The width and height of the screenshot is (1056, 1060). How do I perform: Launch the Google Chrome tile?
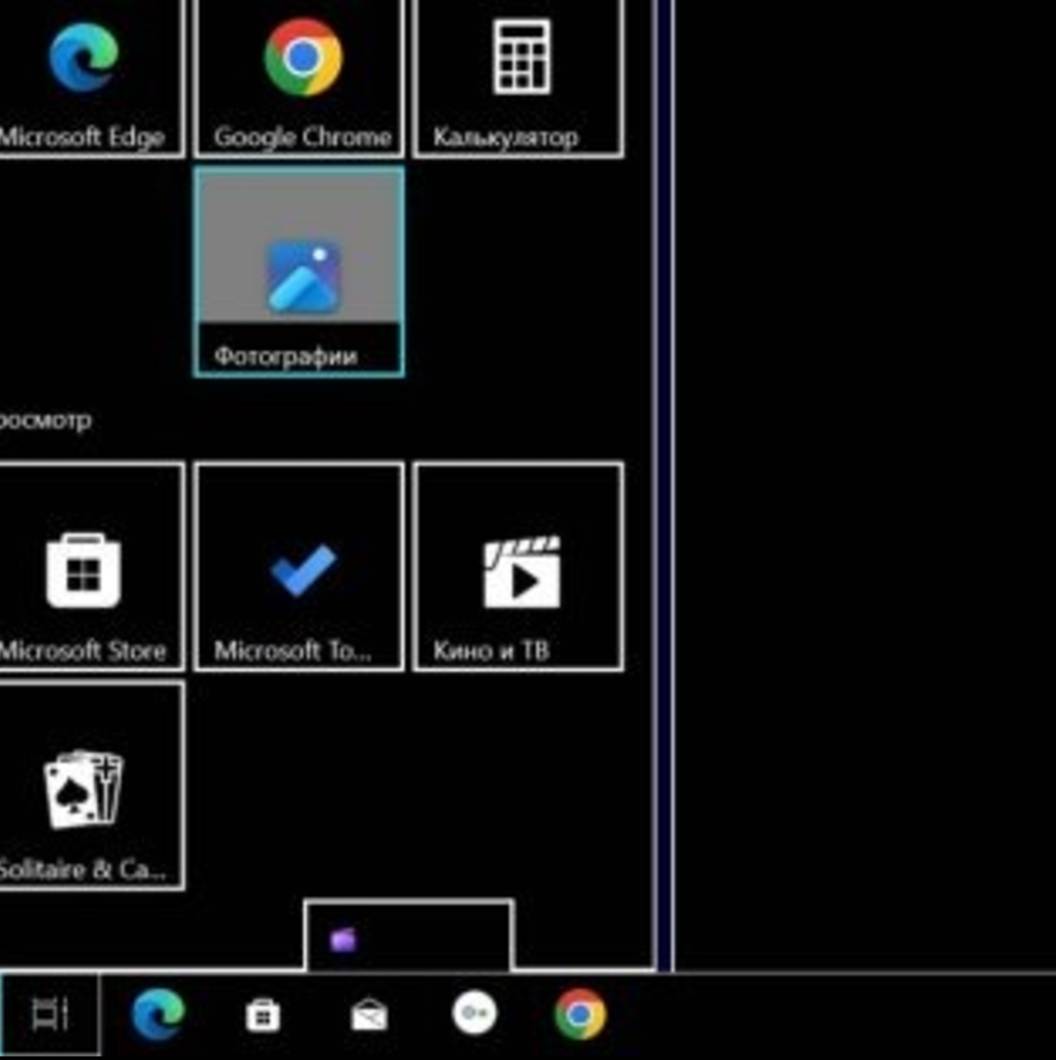point(299,78)
